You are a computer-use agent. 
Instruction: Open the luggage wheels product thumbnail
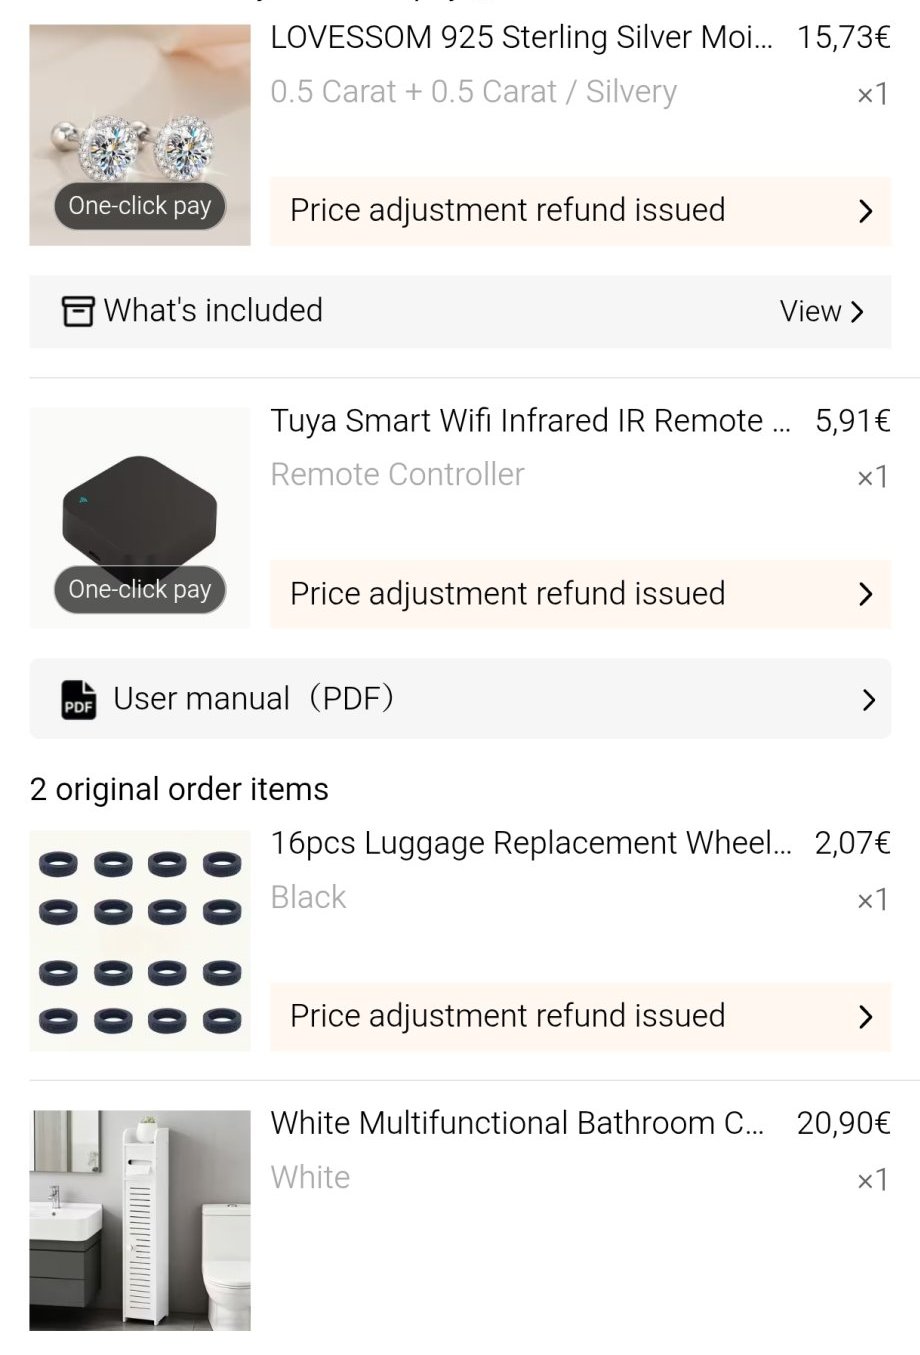pyautogui.click(x=140, y=940)
